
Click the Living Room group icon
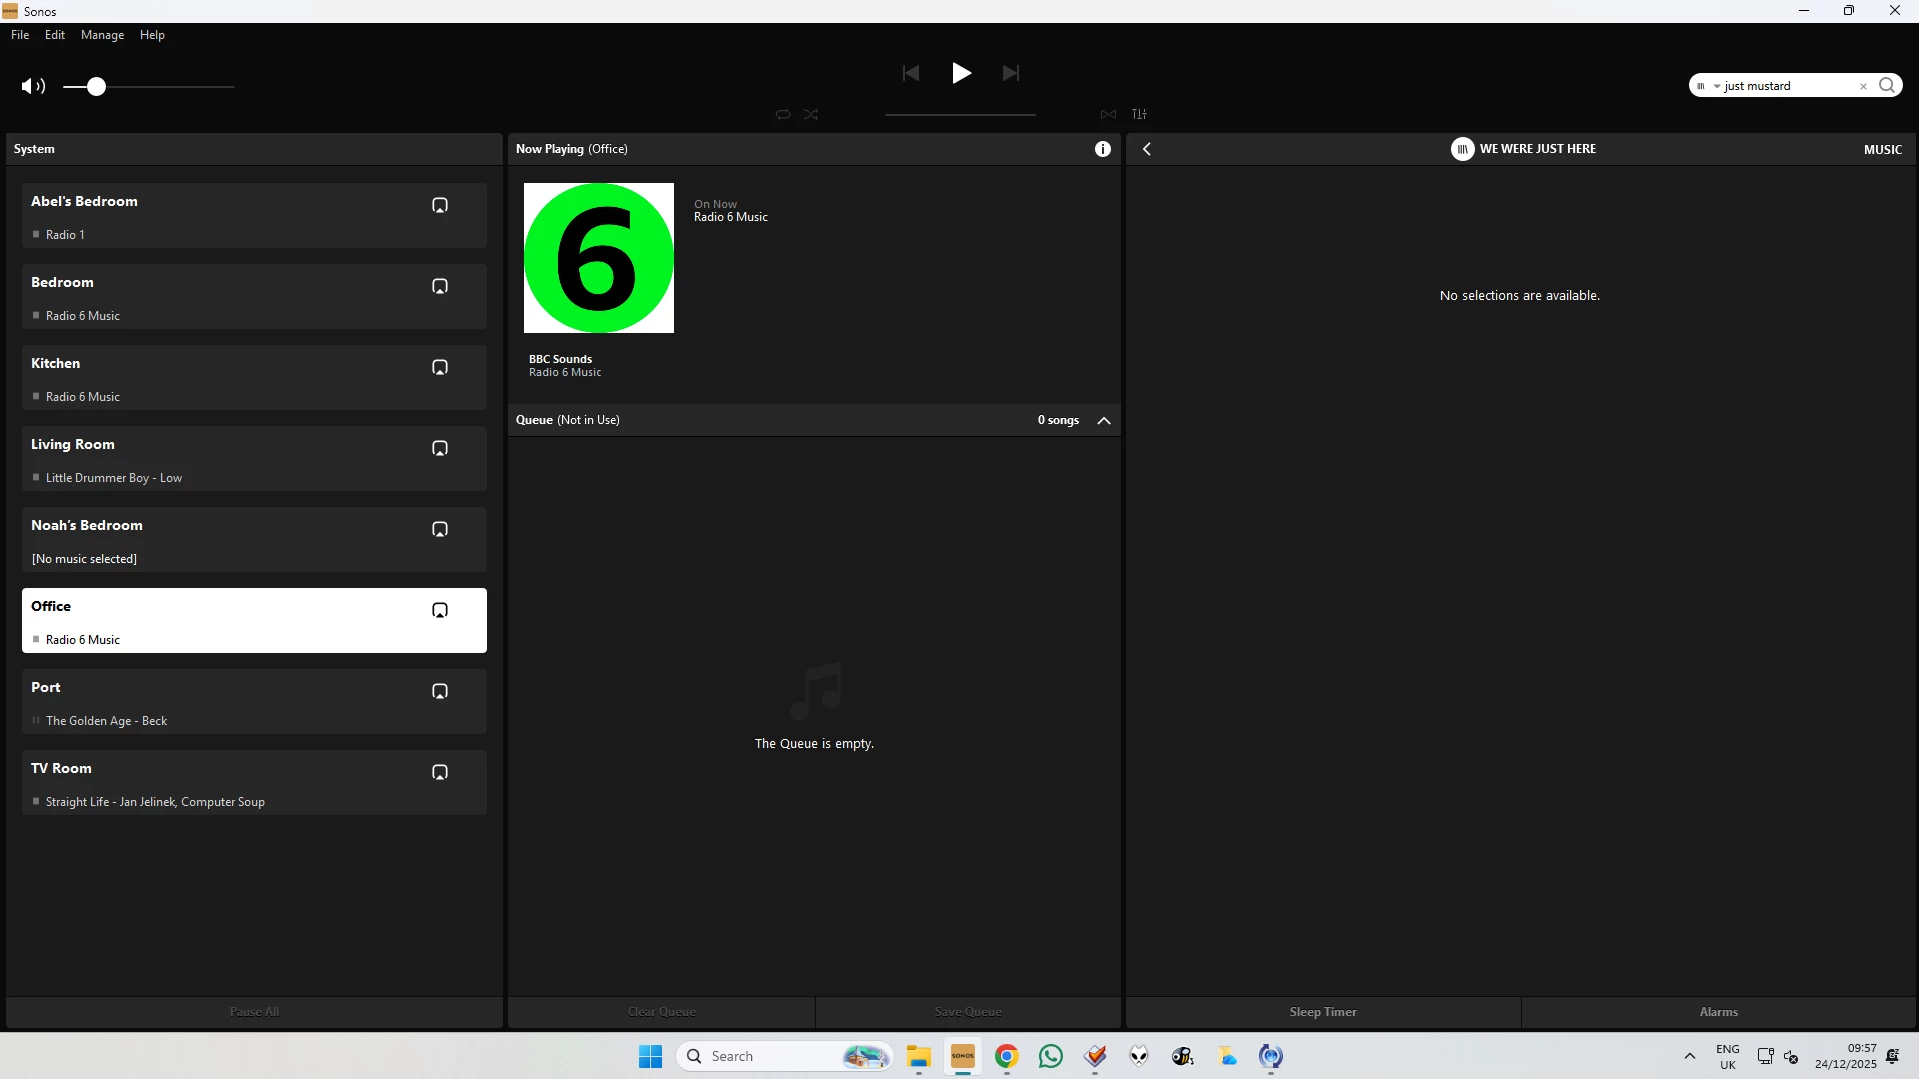440,448
